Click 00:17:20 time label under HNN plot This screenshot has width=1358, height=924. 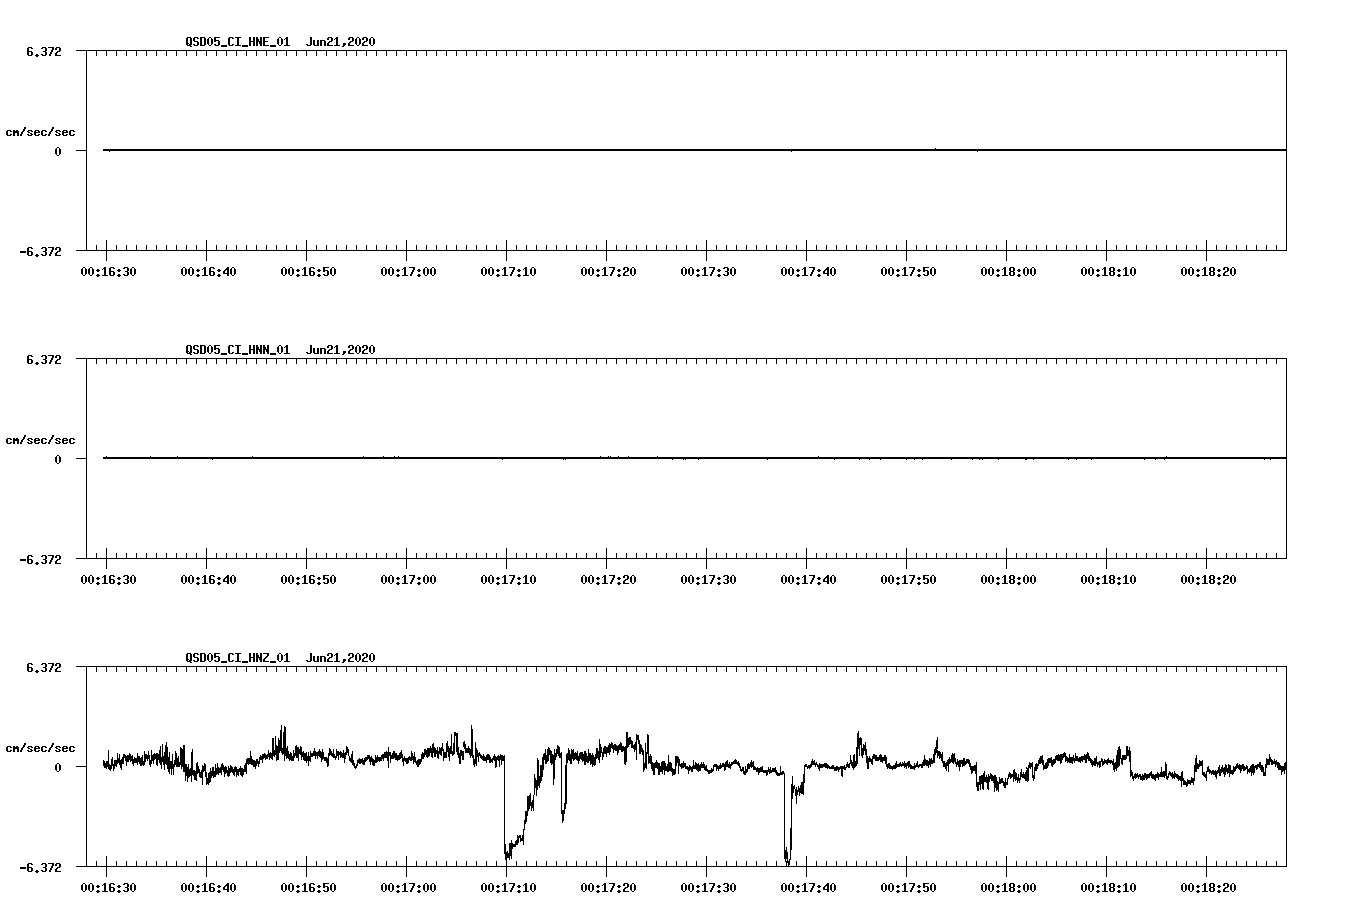pos(608,580)
